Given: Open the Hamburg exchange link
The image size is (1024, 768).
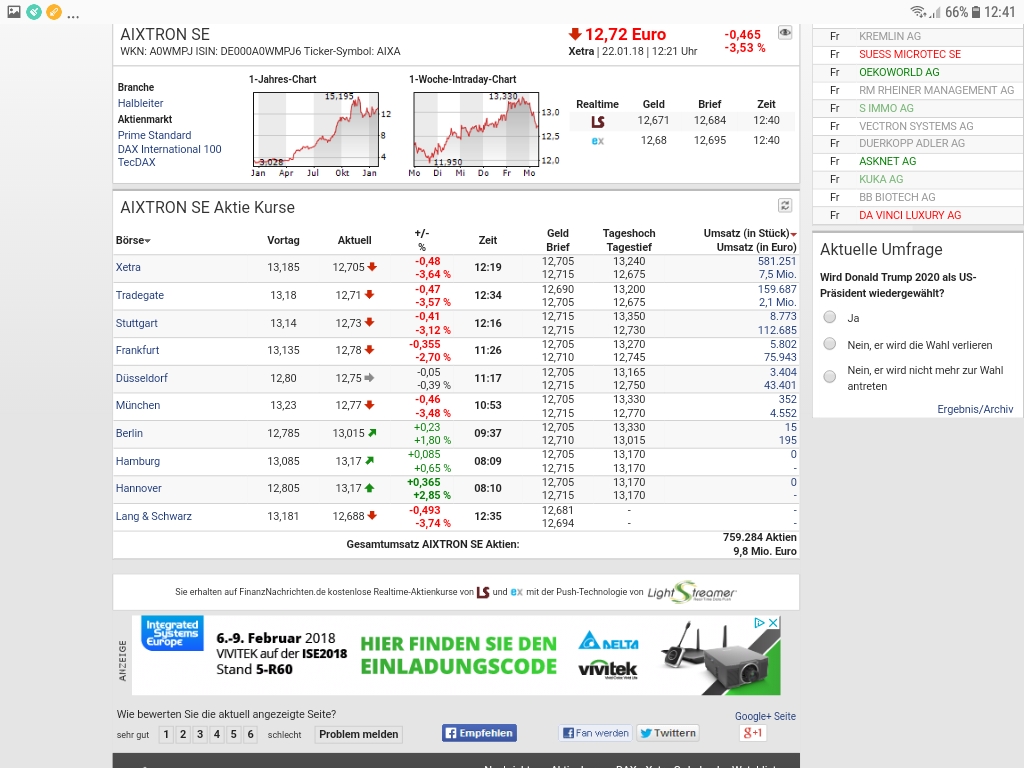Looking at the screenshot, I should coord(138,461).
